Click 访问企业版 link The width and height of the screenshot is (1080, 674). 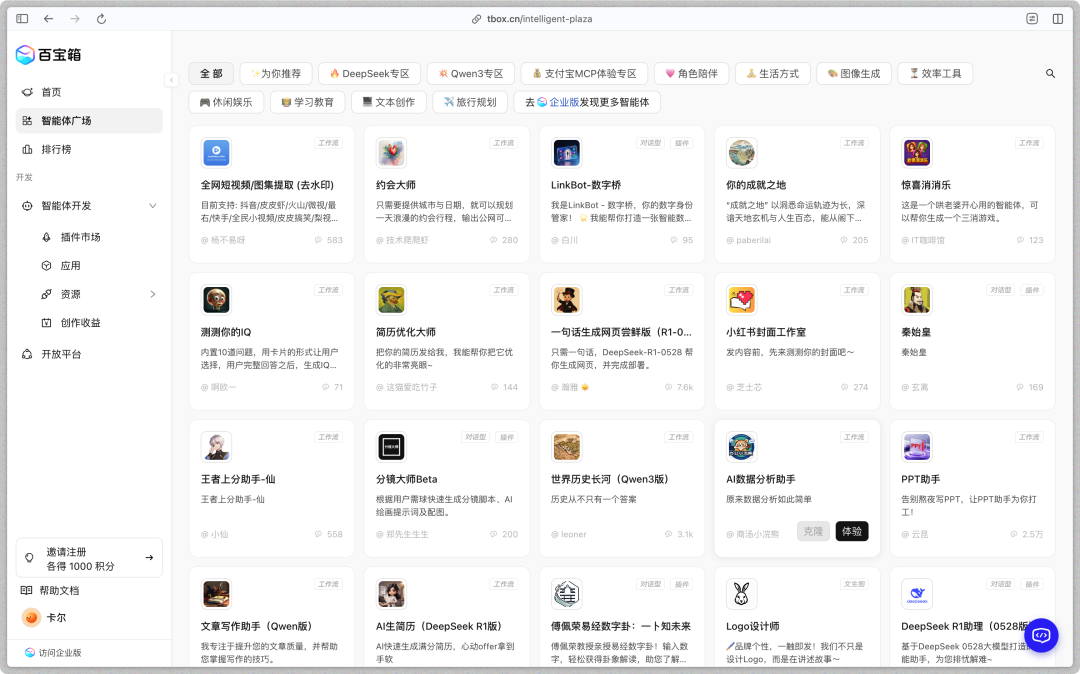pyautogui.click(x=53, y=653)
